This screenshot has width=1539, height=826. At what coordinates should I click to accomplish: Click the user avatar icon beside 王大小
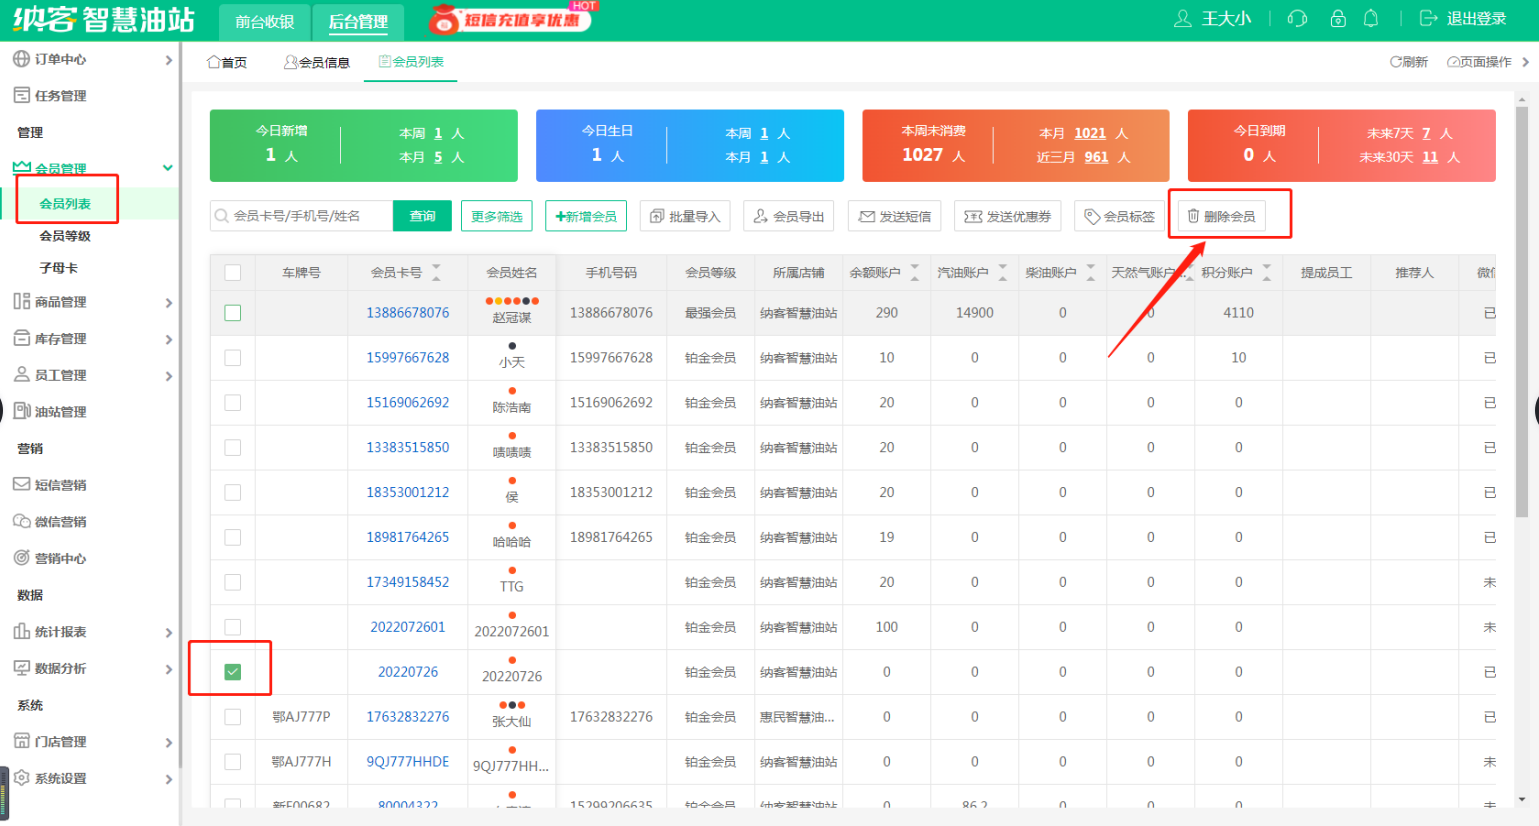(1183, 19)
